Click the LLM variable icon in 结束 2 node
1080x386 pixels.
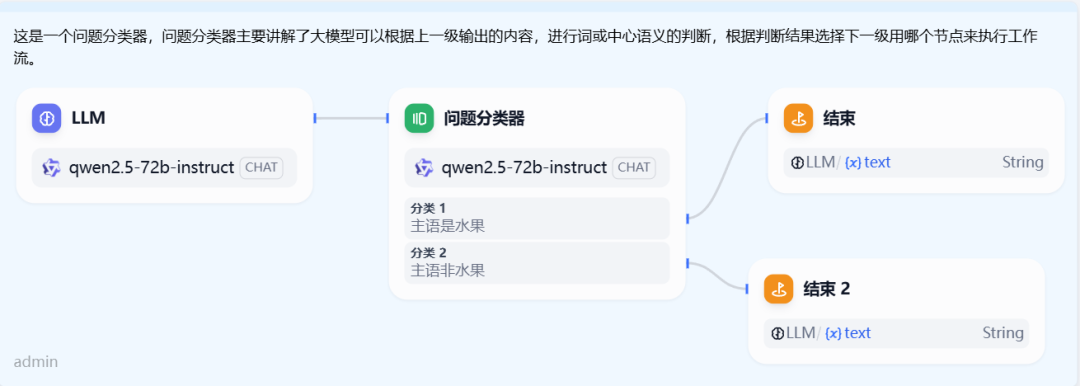[778, 334]
